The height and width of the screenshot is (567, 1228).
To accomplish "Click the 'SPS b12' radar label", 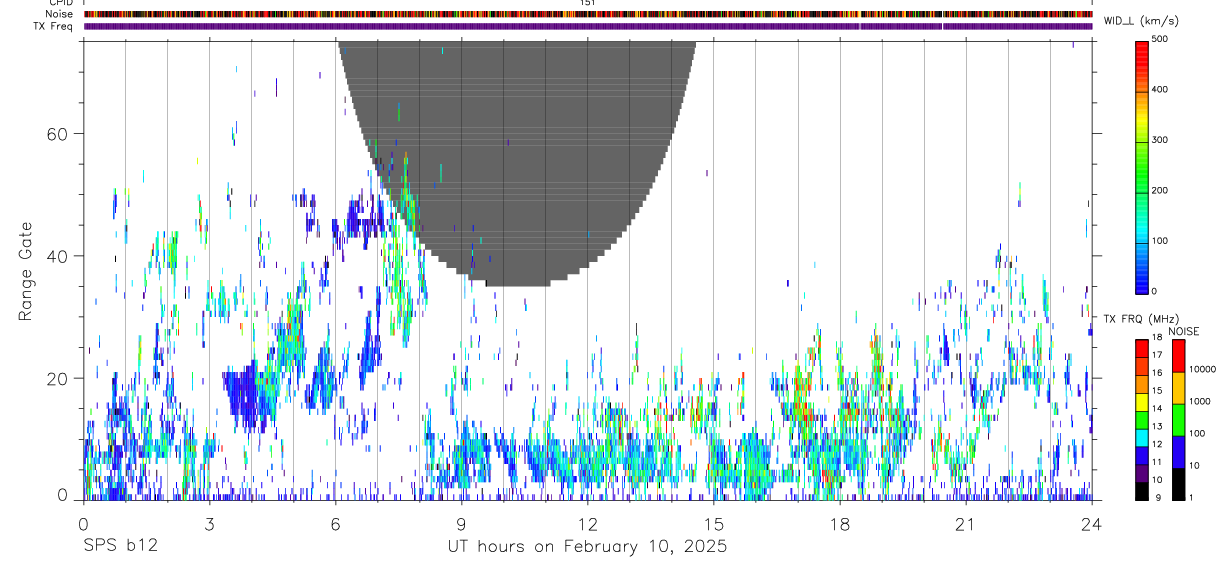I will coord(120,547).
